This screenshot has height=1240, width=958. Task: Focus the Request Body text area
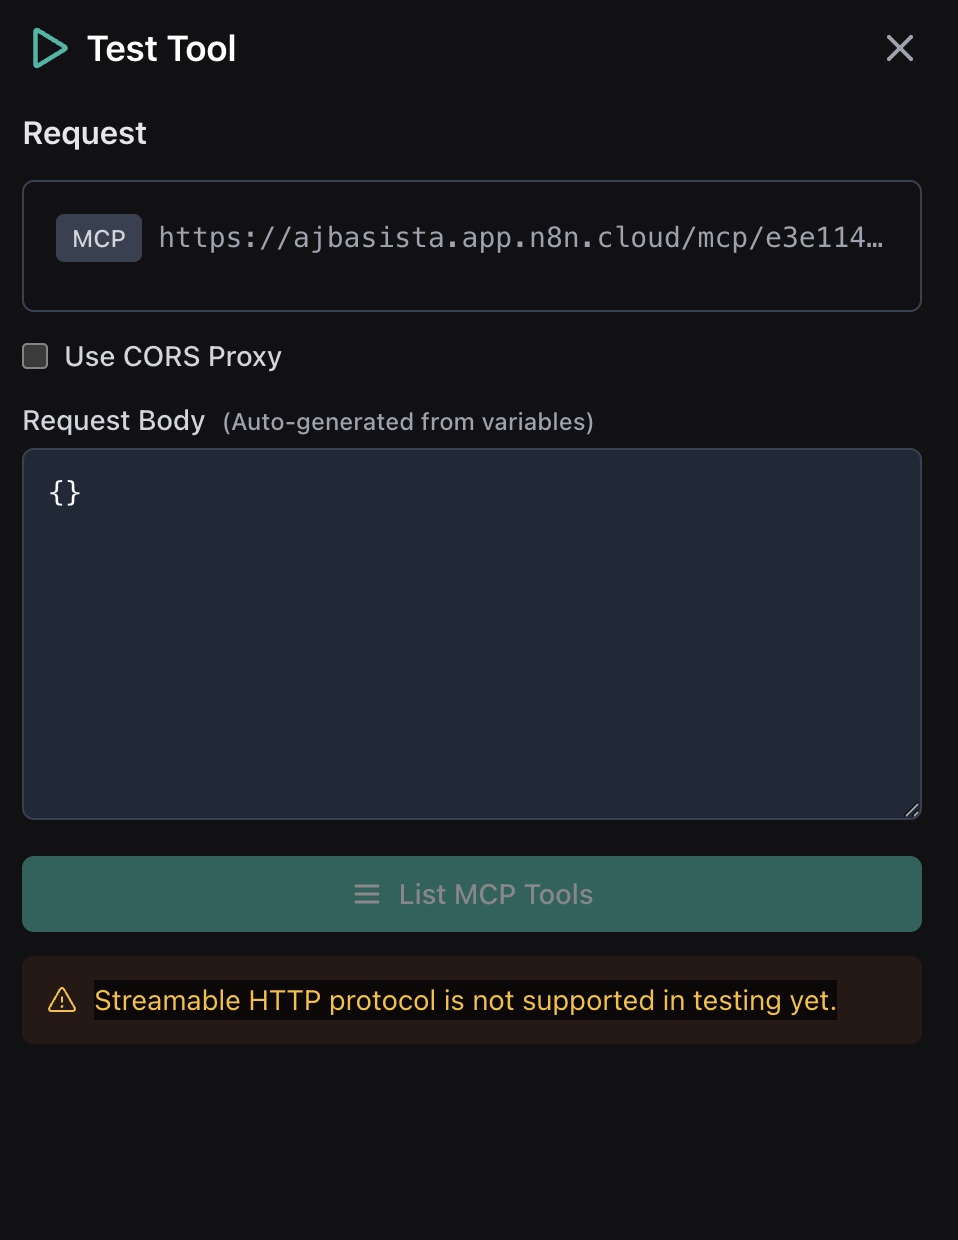472,650
